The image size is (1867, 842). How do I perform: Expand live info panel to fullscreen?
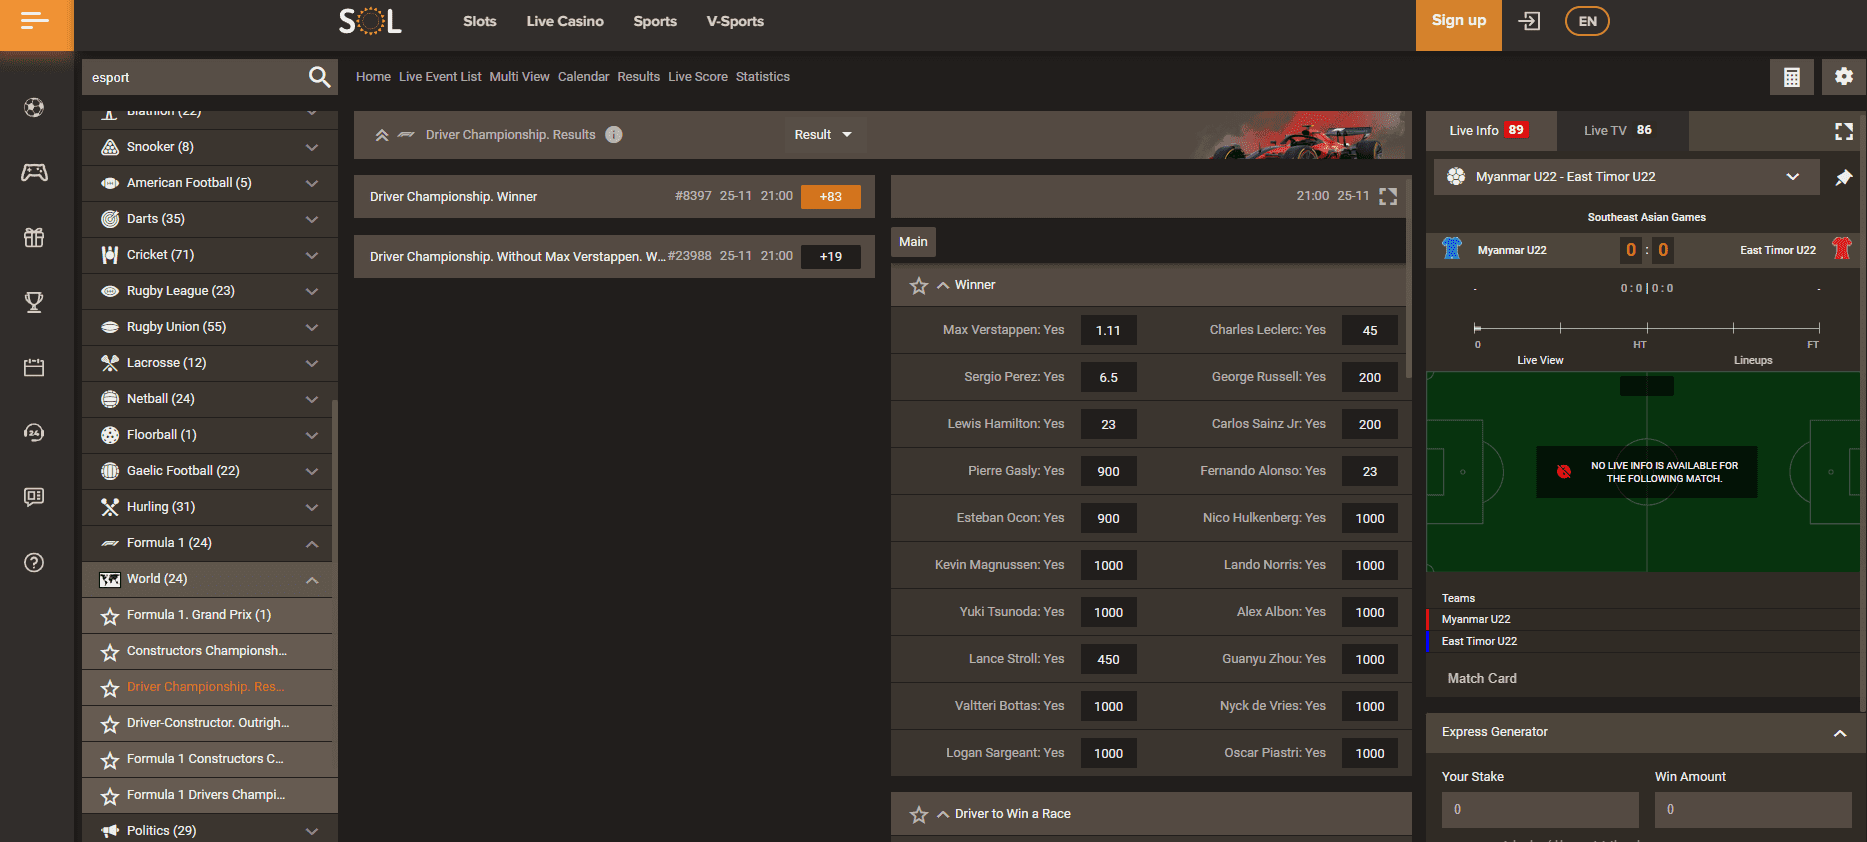click(1844, 131)
